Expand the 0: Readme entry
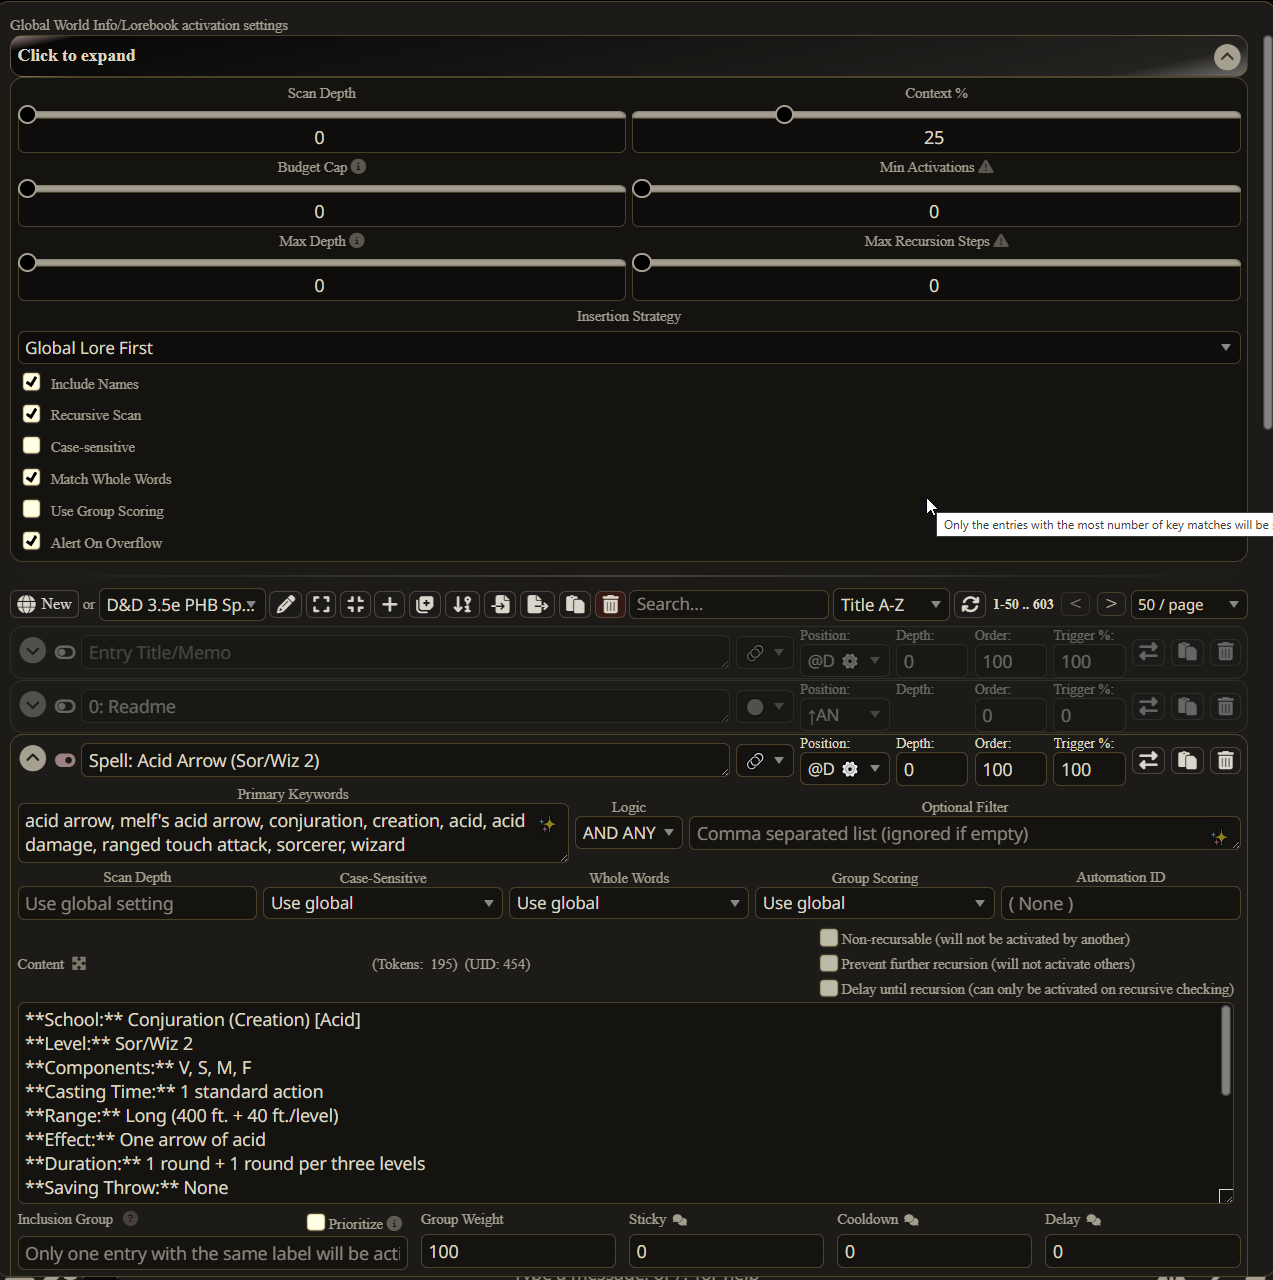 coord(33,705)
